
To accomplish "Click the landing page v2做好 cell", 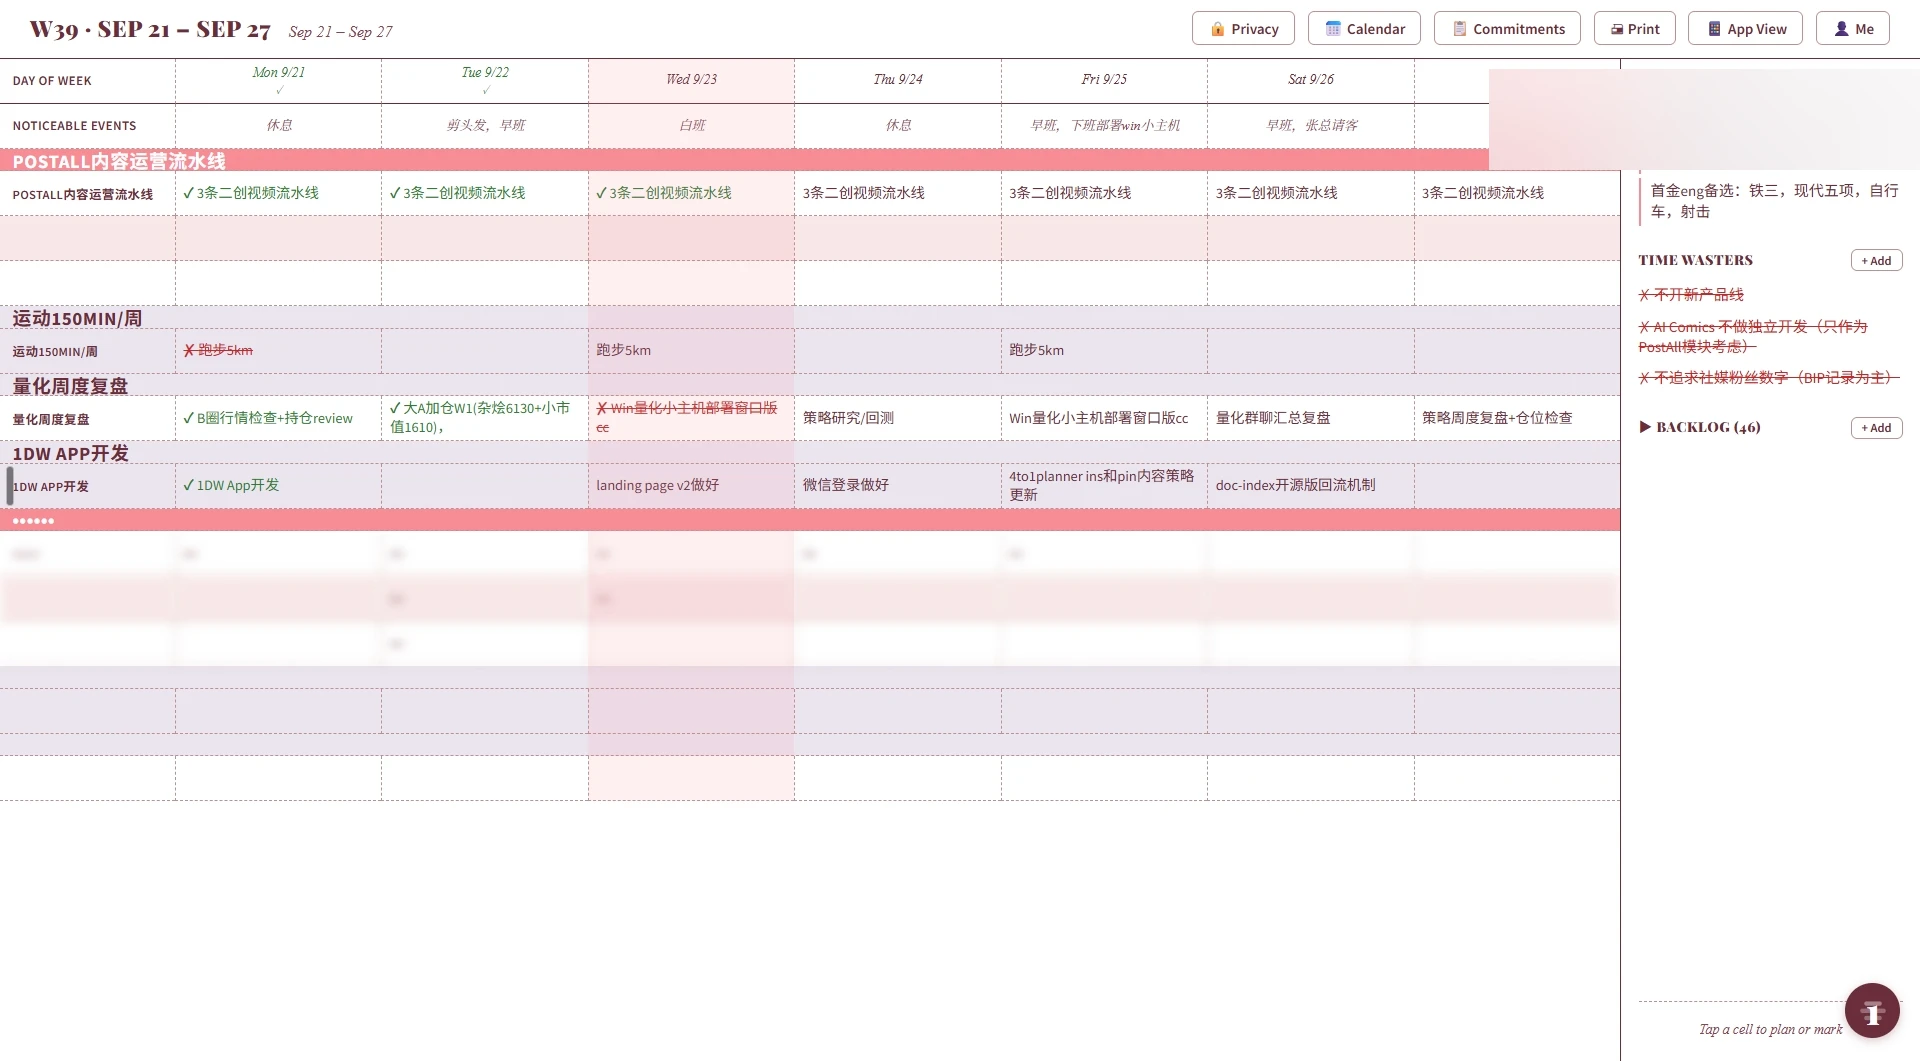I will (x=692, y=485).
